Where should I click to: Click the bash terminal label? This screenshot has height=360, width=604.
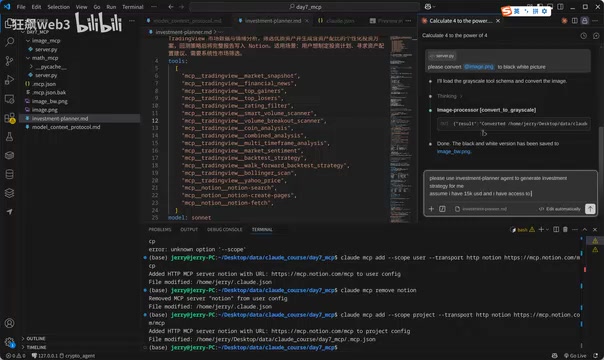522,229
